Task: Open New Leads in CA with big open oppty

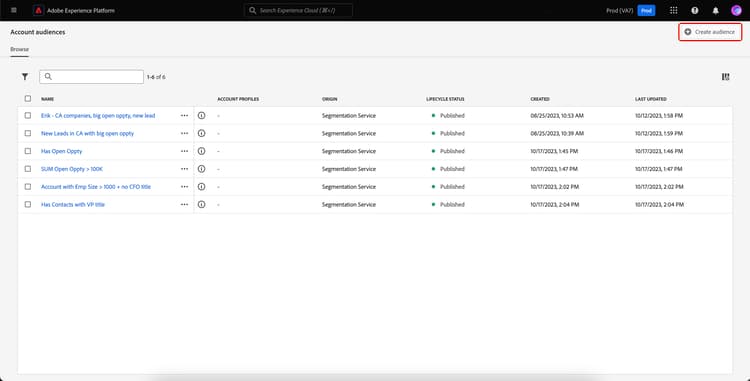Action: tap(88, 133)
